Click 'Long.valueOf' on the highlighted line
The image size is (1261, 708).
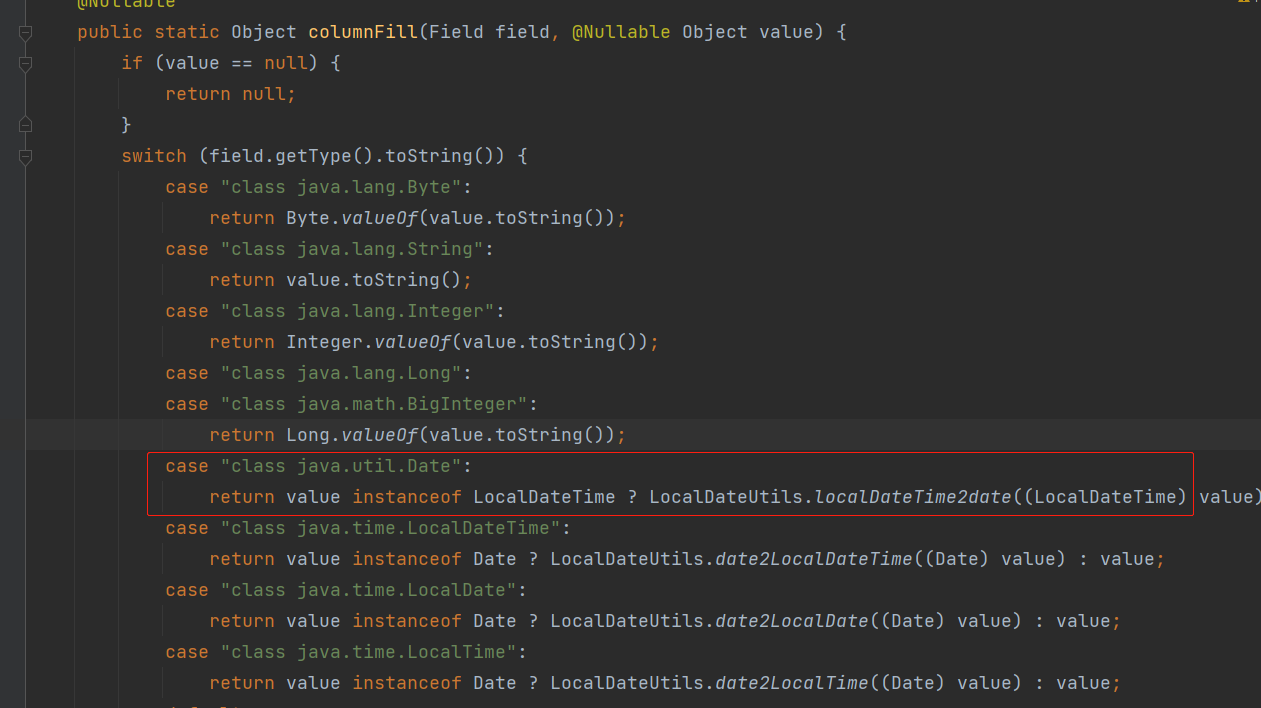pyautogui.click(x=351, y=435)
